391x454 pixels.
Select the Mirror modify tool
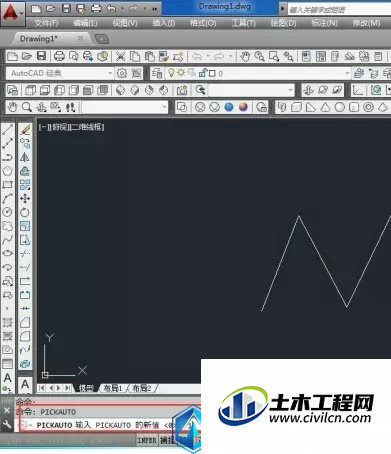click(x=25, y=157)
